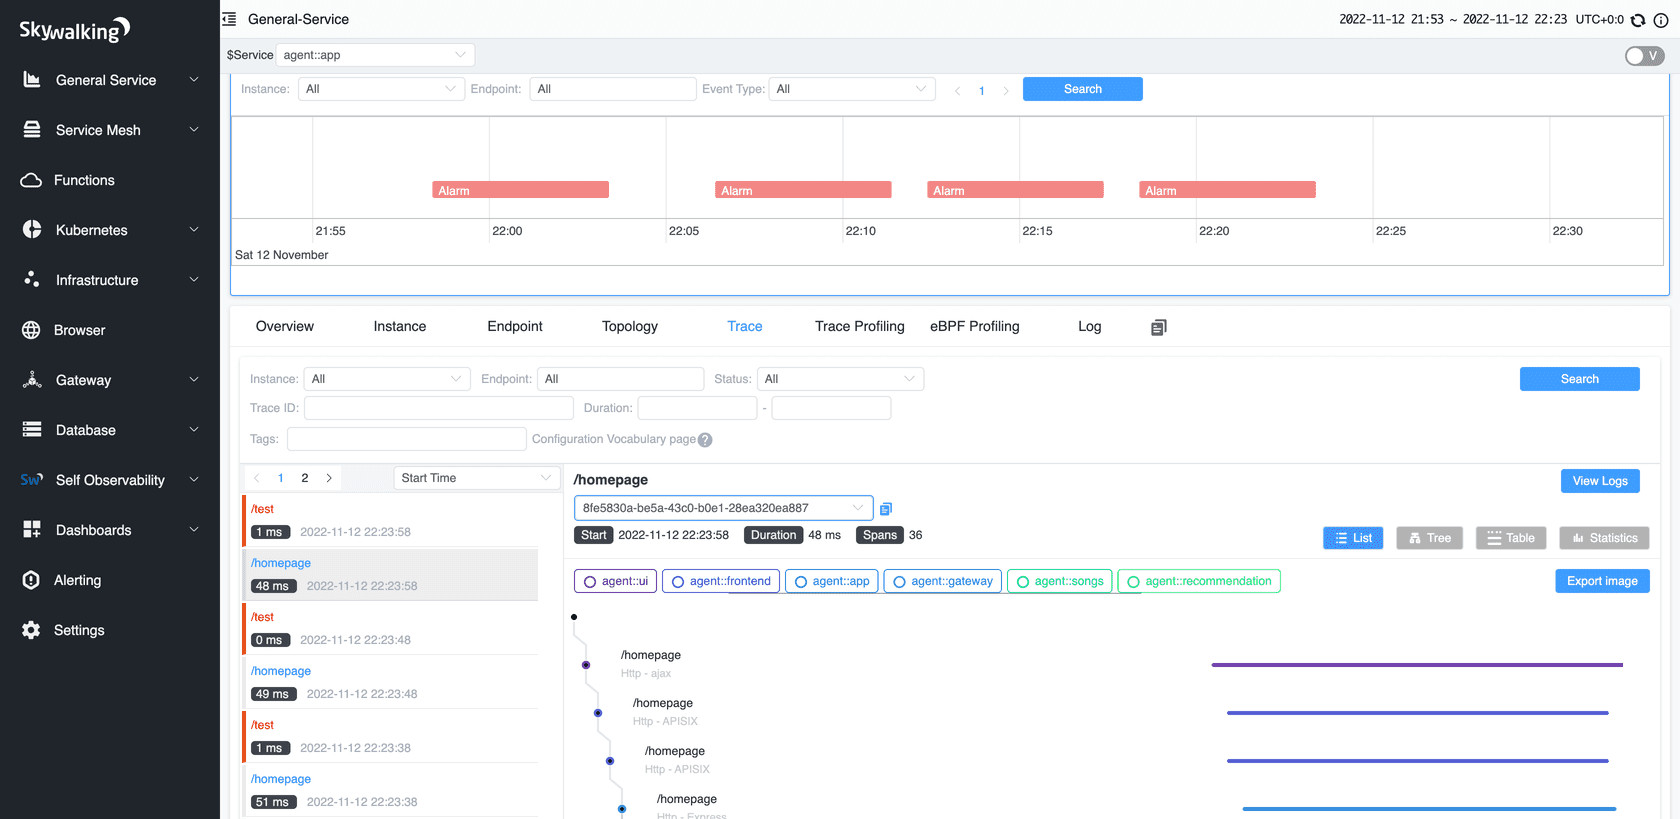Click the document icon after Log tab
This screenshot has height=819, width=1680.
point(1158,327)
